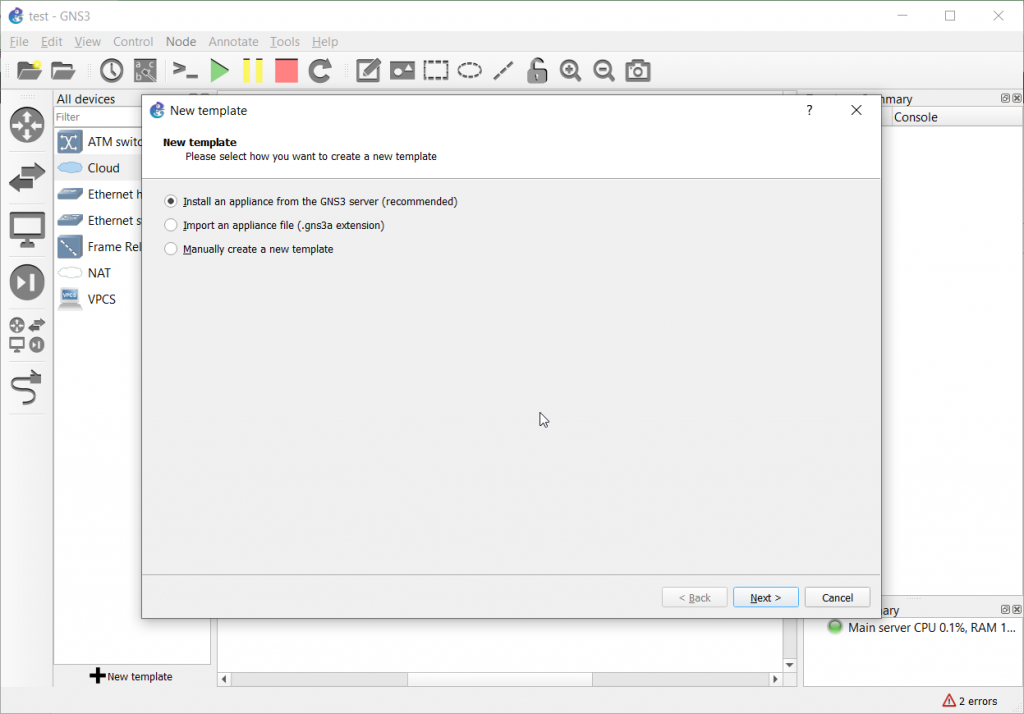
Task: Reload all nodes icon
Action: (320, 70)
